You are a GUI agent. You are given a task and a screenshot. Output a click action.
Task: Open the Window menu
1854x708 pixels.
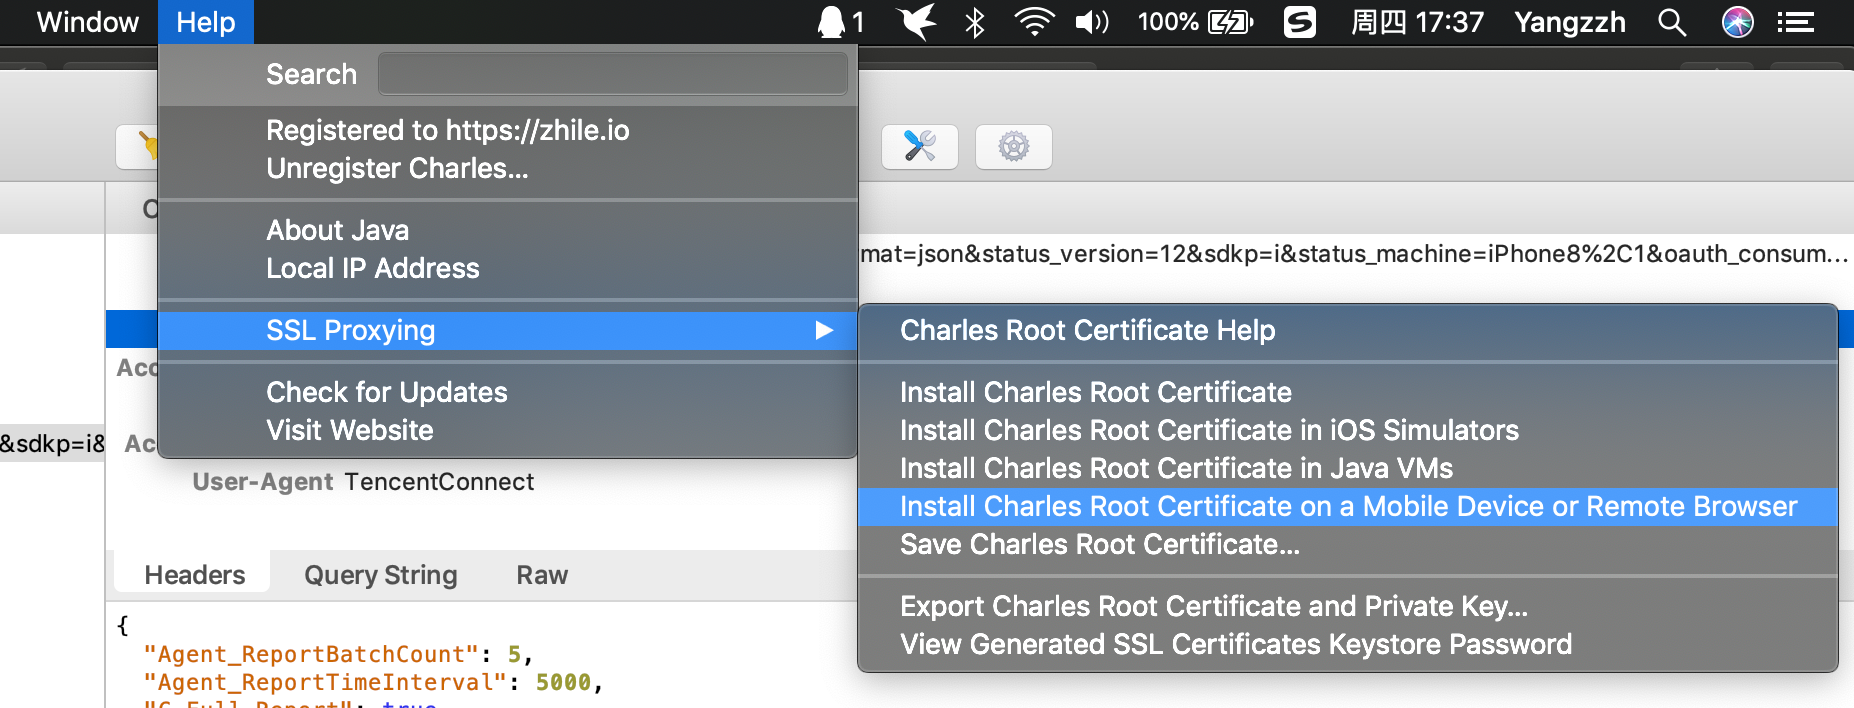88,22
